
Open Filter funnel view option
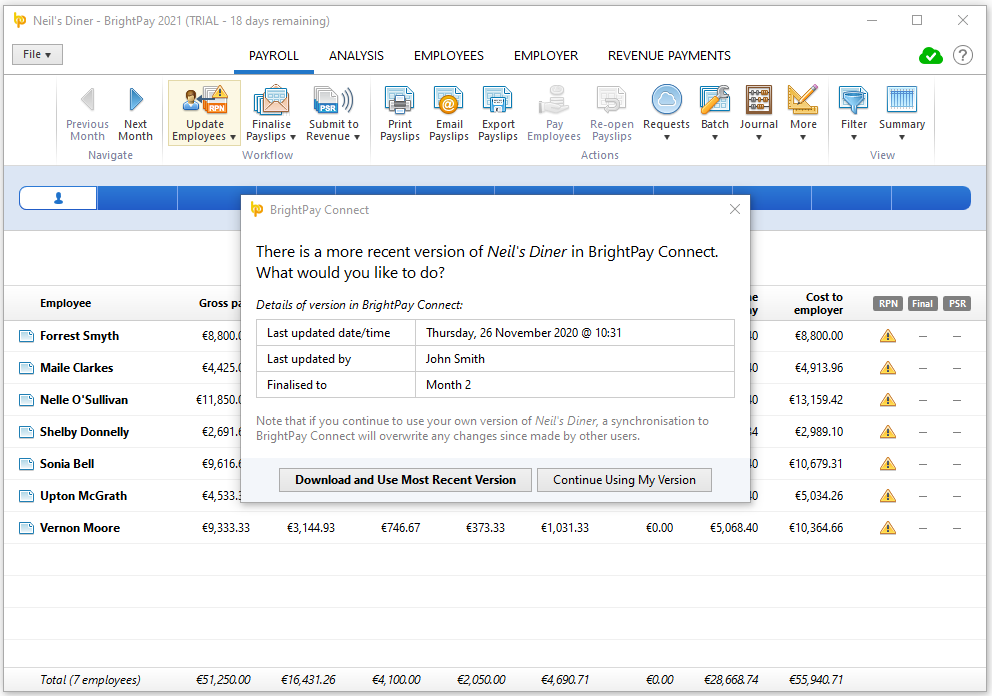[853, 113]
